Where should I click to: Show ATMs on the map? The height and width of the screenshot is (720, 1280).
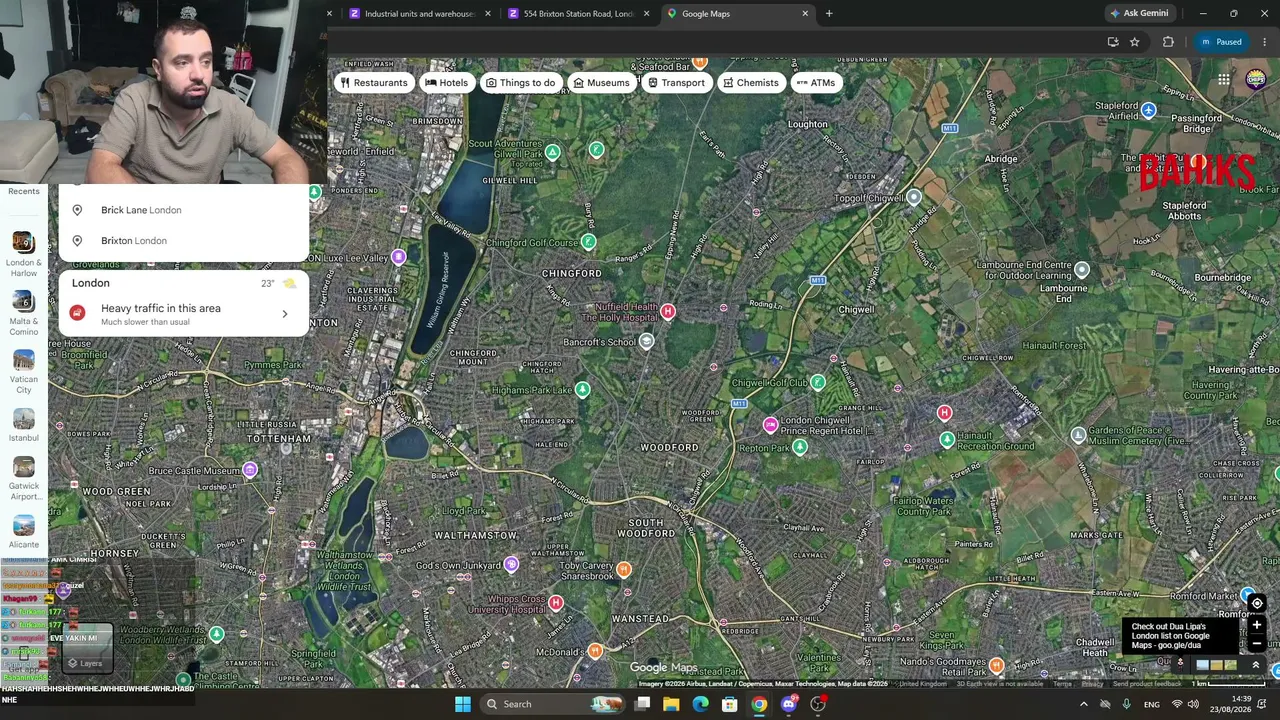point(815,83)
